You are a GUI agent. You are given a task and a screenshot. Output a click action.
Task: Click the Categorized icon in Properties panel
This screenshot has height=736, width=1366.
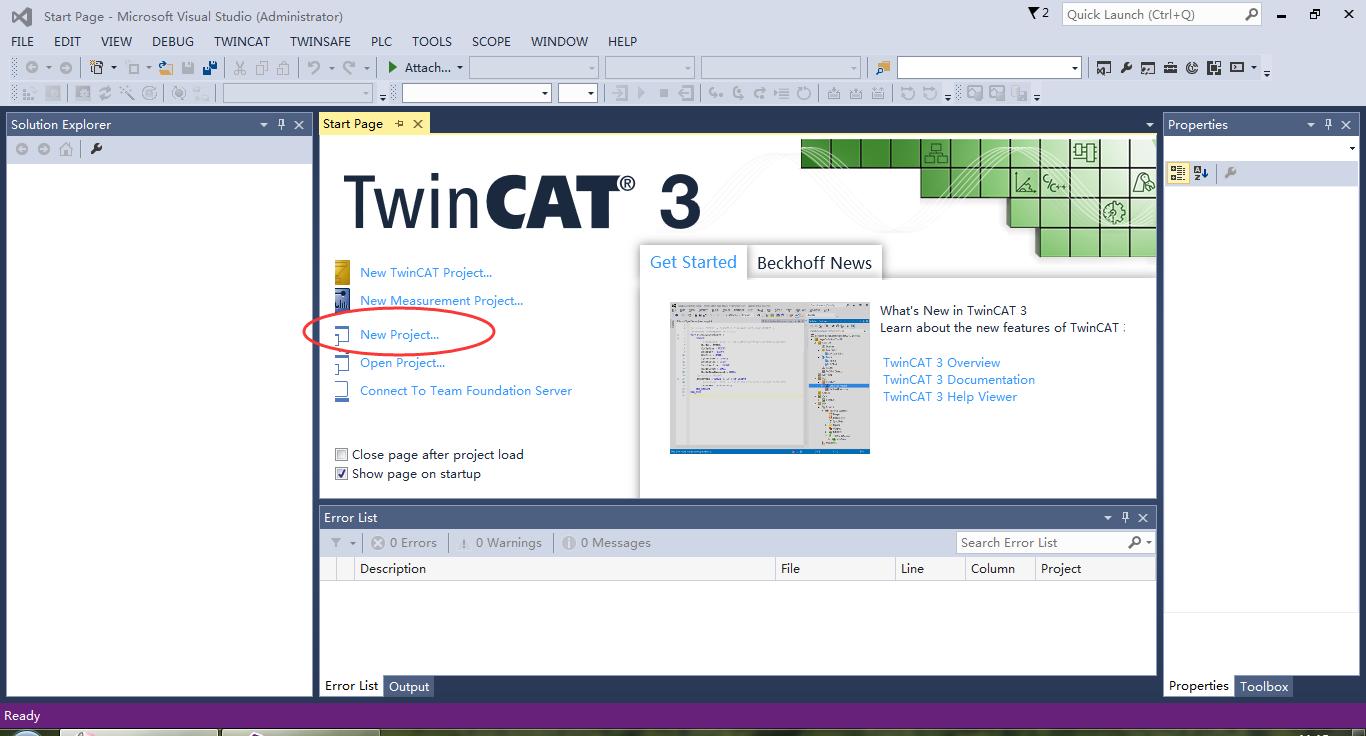pos(1178,173)
